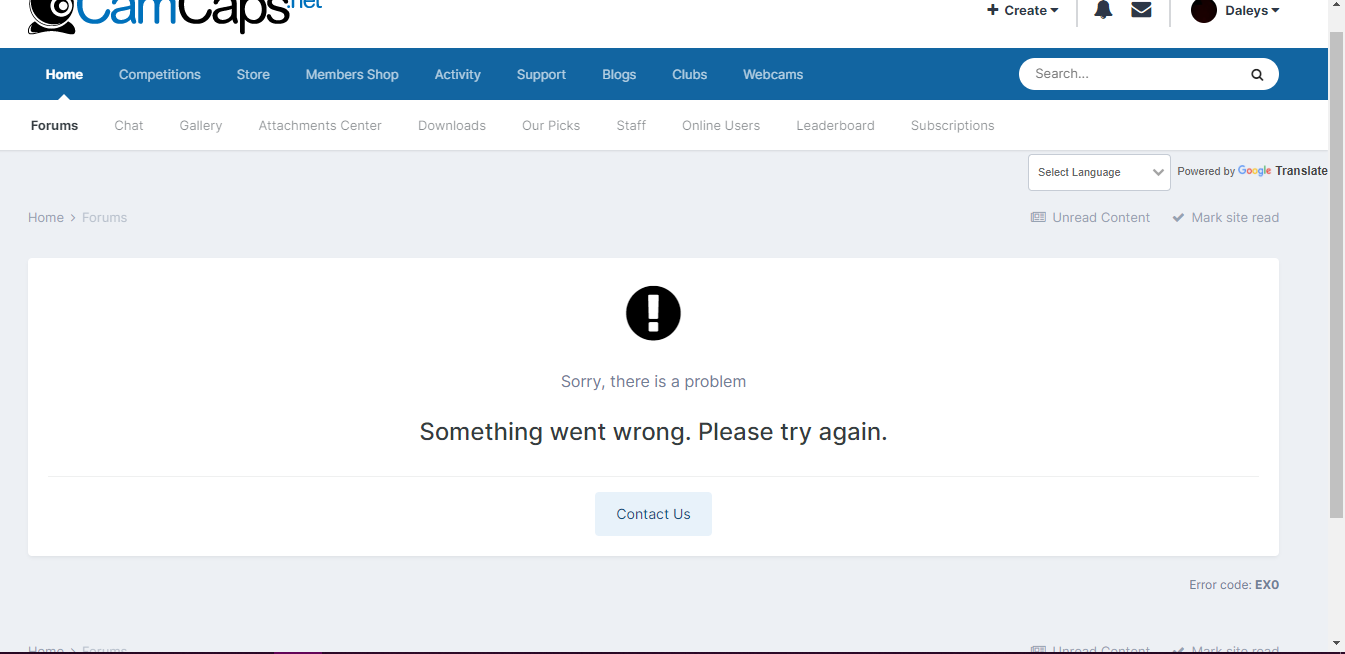The width and height of the screenshot is (1345, 654).
Task: Click the page vertical scrollbar
Action: coord(1337,273)
